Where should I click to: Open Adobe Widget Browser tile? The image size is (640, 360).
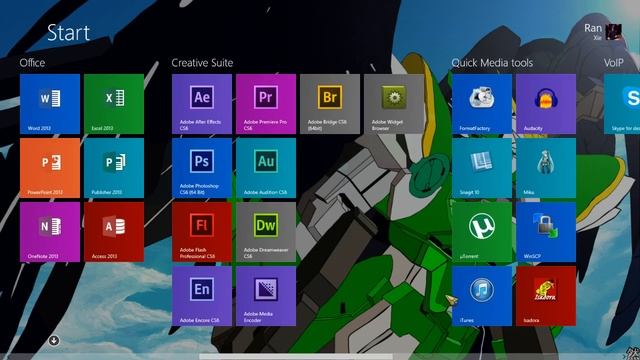394,104
